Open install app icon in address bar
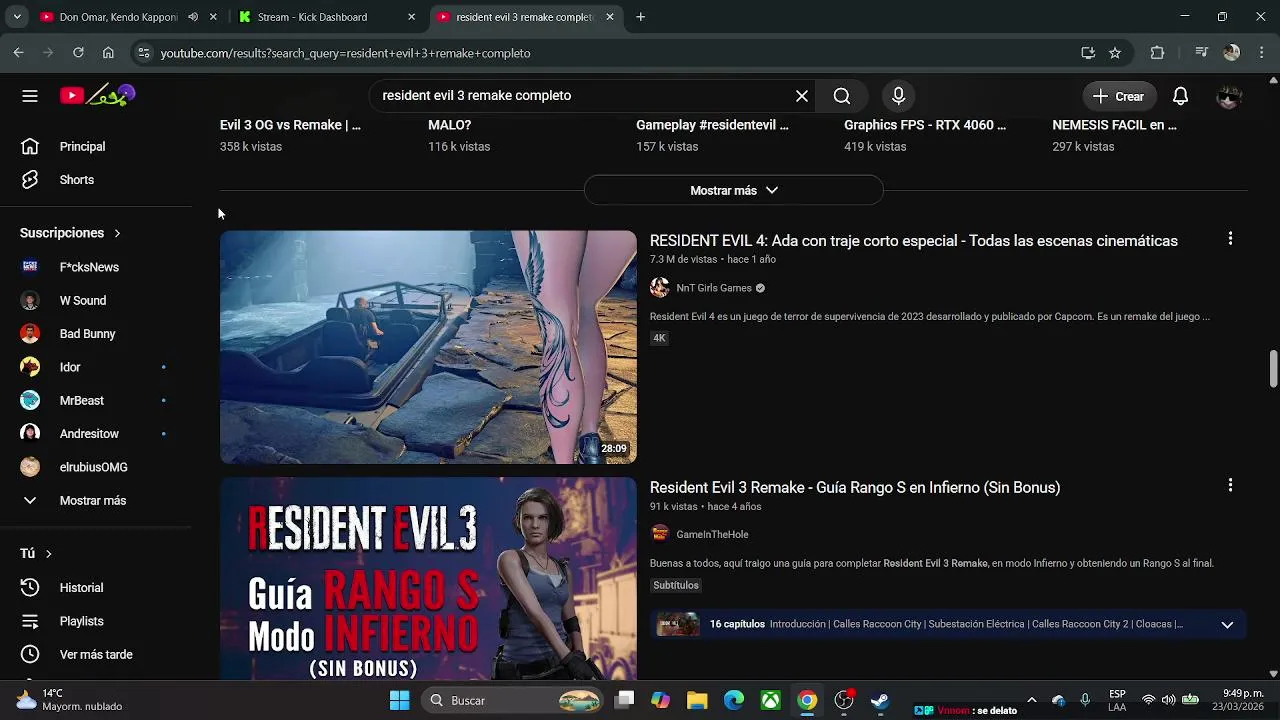 point(1088,53)
